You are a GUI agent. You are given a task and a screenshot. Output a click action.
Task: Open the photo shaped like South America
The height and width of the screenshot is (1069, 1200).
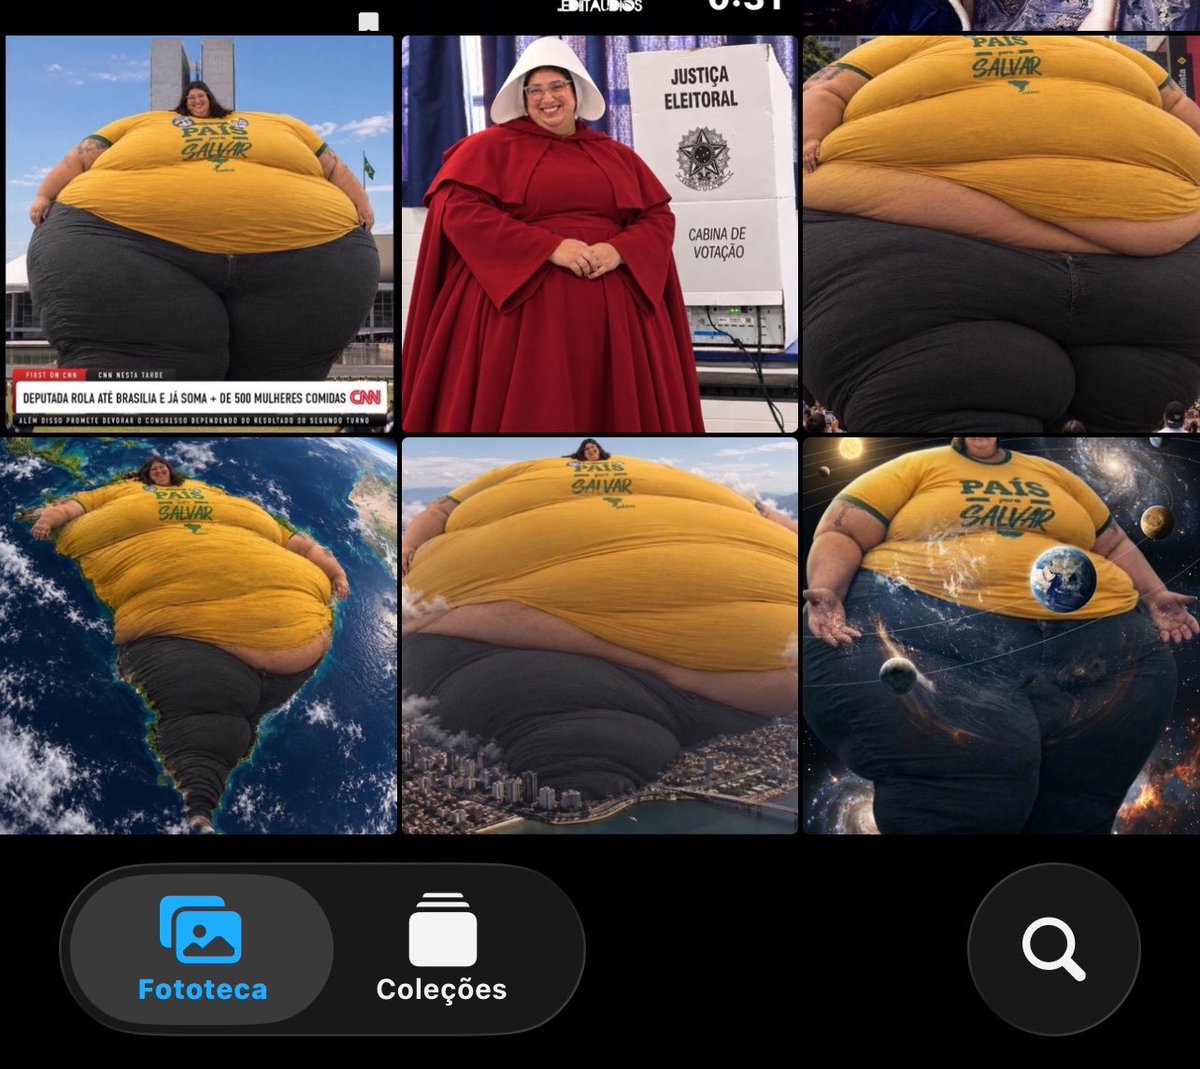coord(199,636)
